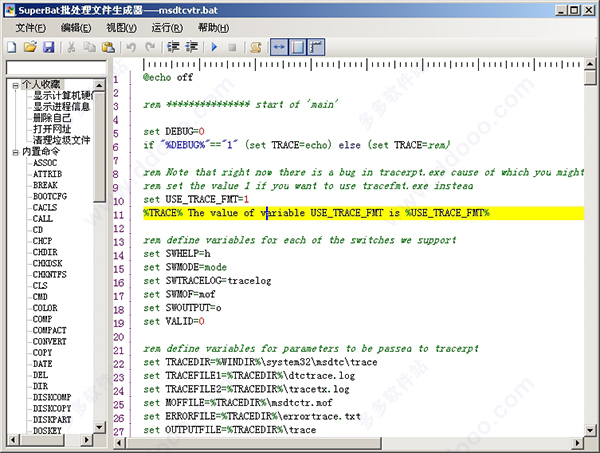Select 删除自己 in favorites
This screenshot has width=600, height=453.
click(52, 117)
